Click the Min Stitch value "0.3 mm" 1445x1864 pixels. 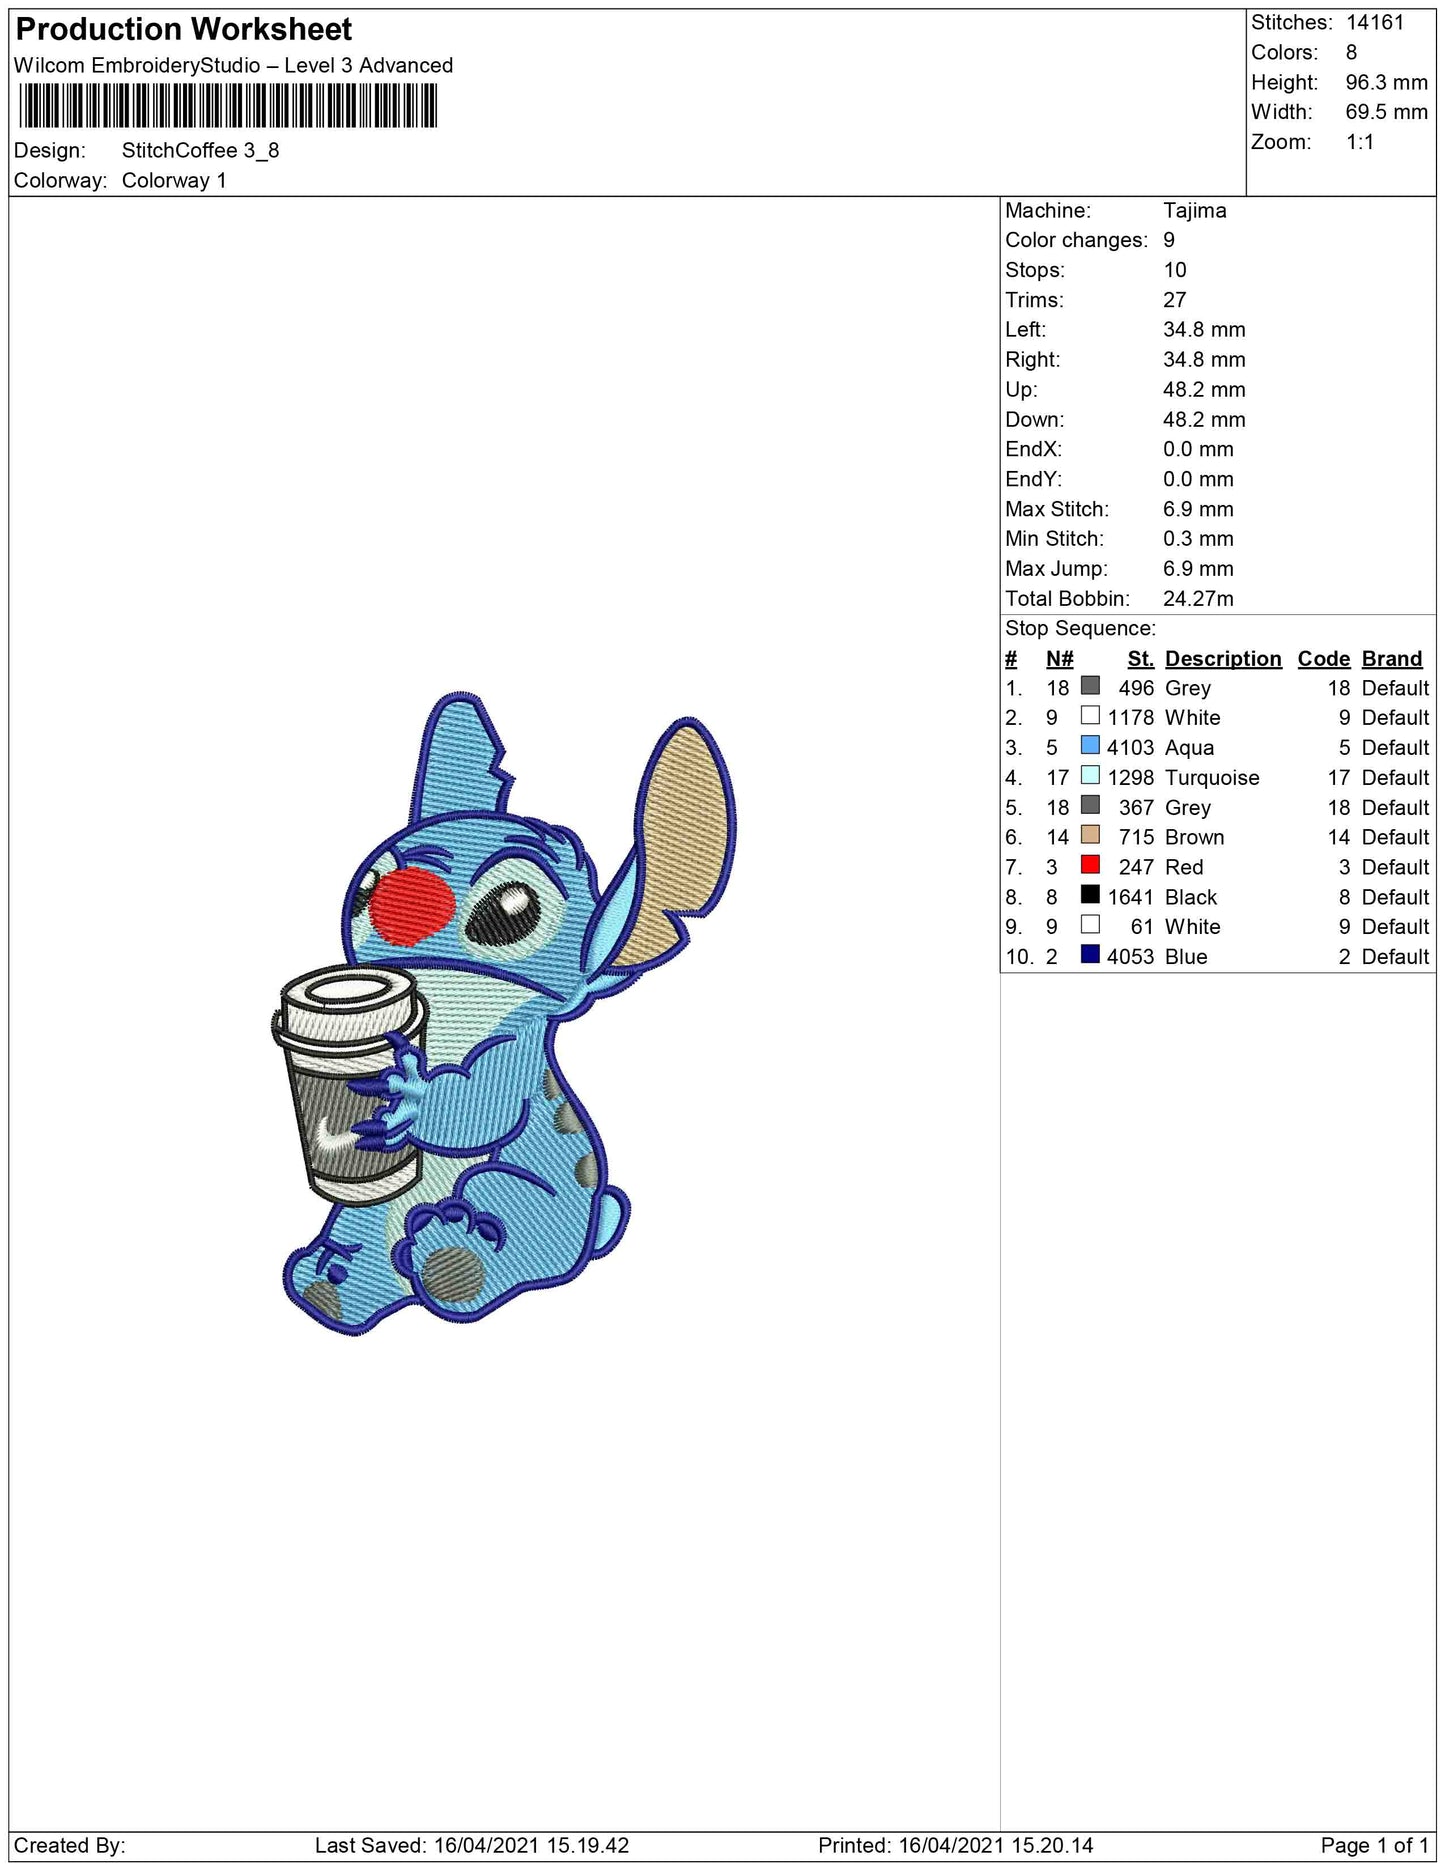point(1198,539)
